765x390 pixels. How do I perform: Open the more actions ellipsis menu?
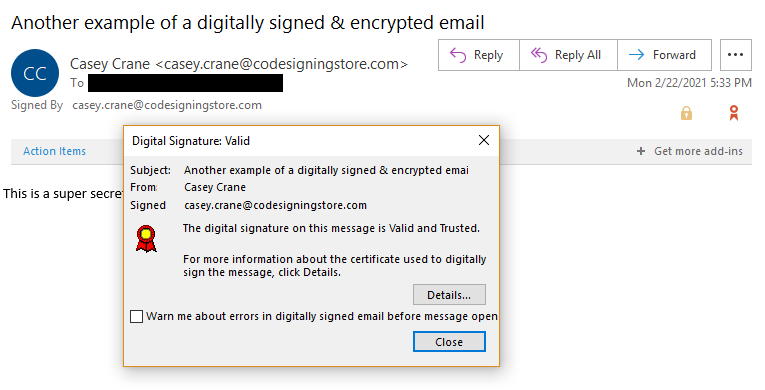click(736, 55)
